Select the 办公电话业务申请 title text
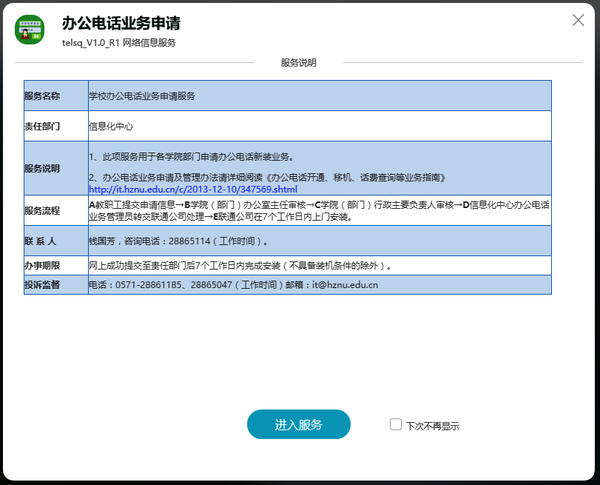Screen dimensions: 600x485 tap(121, 23)
